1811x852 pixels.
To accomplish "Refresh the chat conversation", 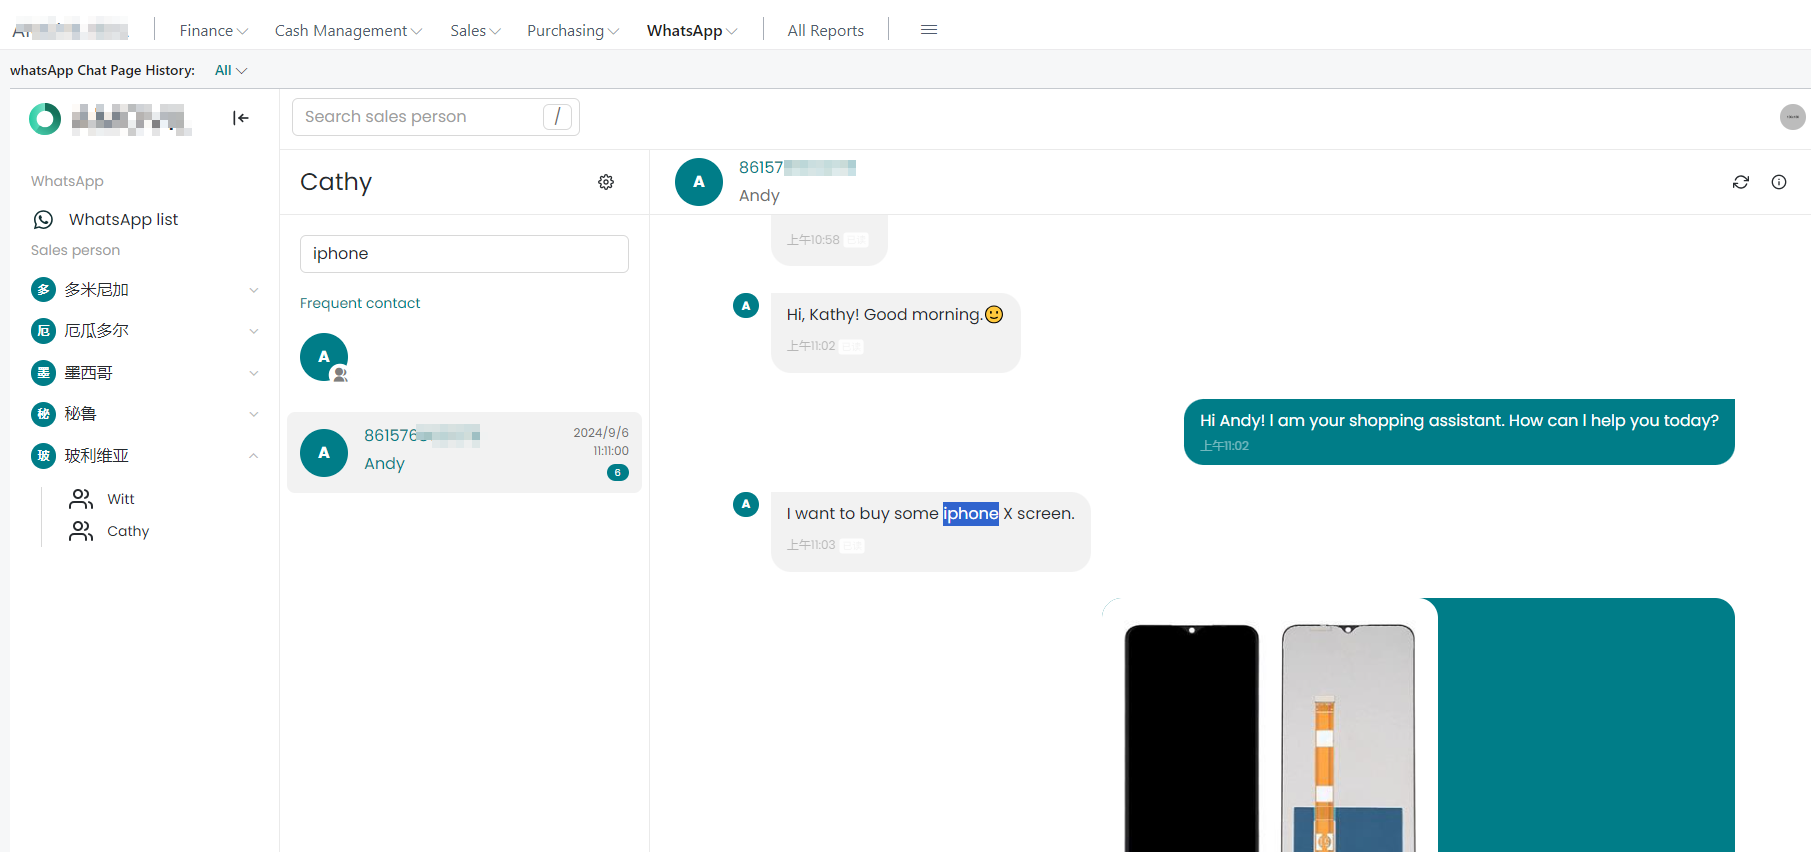I will (1741, 182).
